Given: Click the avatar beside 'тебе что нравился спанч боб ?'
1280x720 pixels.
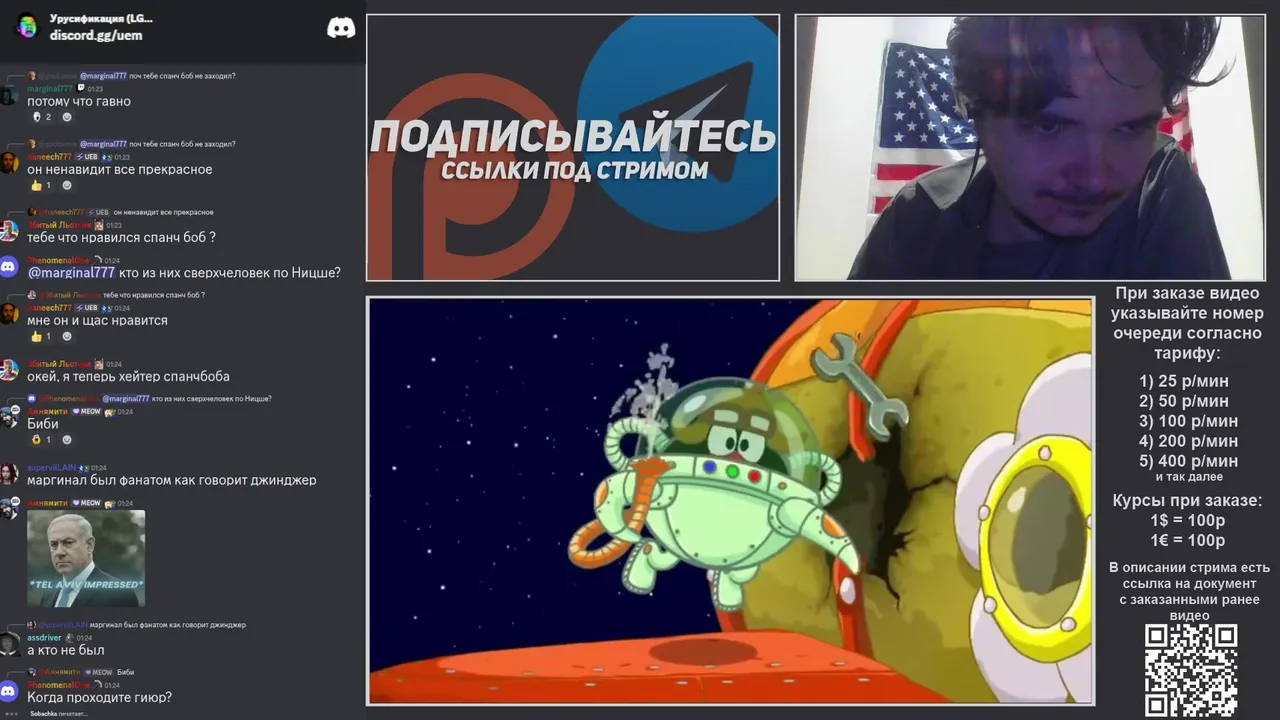Looking at the screenshot, I should pyautogui.click(x=8, y=231).
